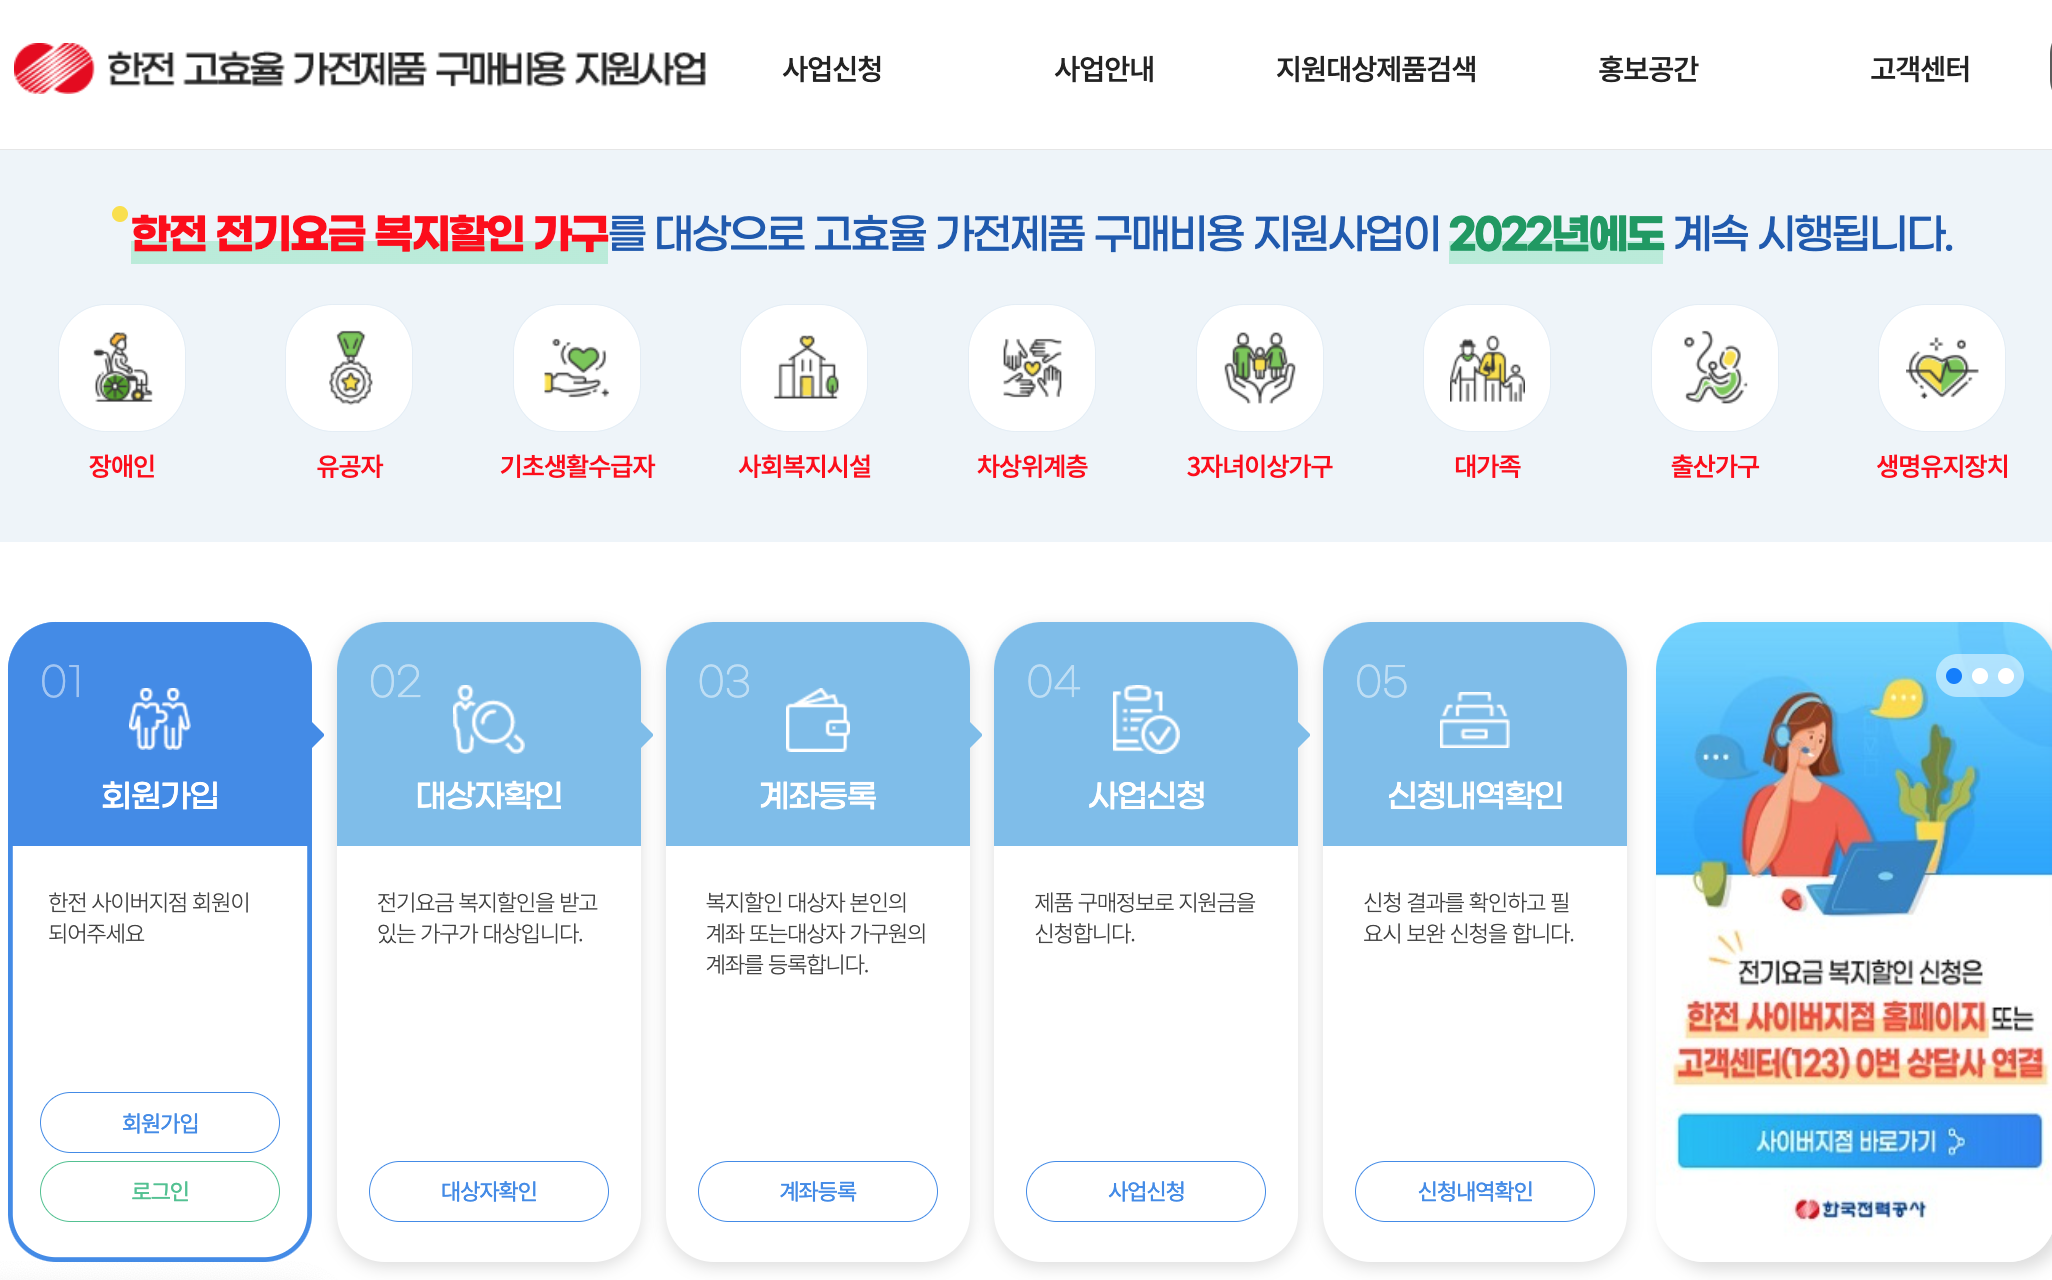Click the 3자녀이상가구 label text
This screenshot has height=1280, width=2052.
[x=1260, y=466]
